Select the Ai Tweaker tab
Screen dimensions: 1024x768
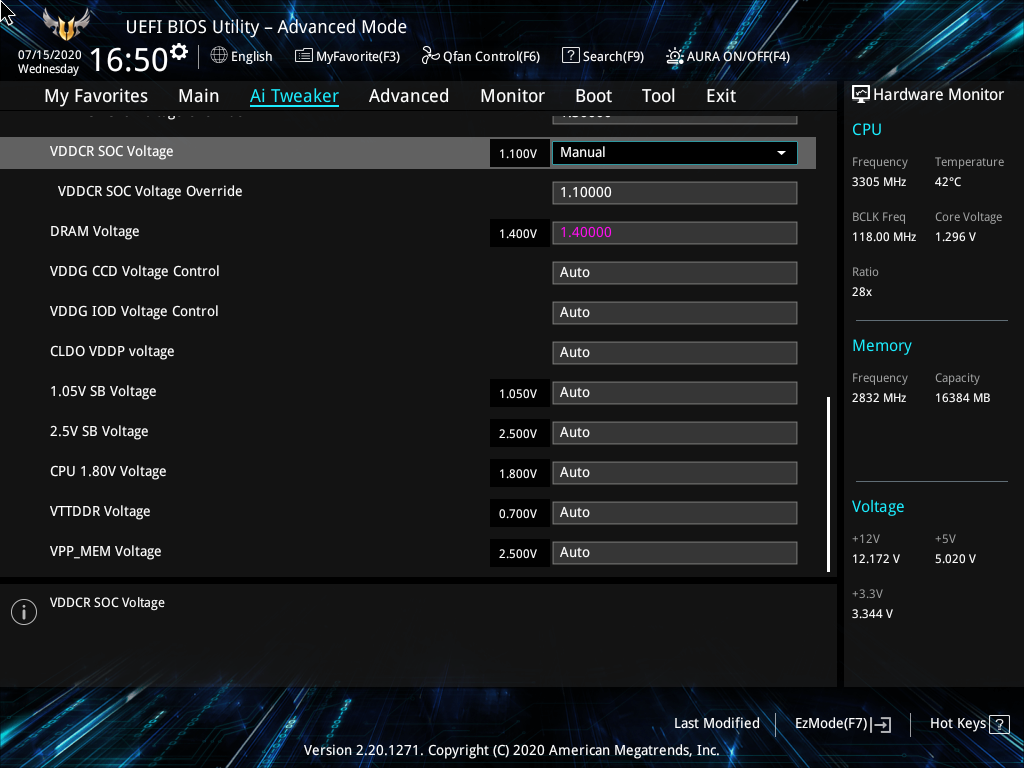(294, 96)
